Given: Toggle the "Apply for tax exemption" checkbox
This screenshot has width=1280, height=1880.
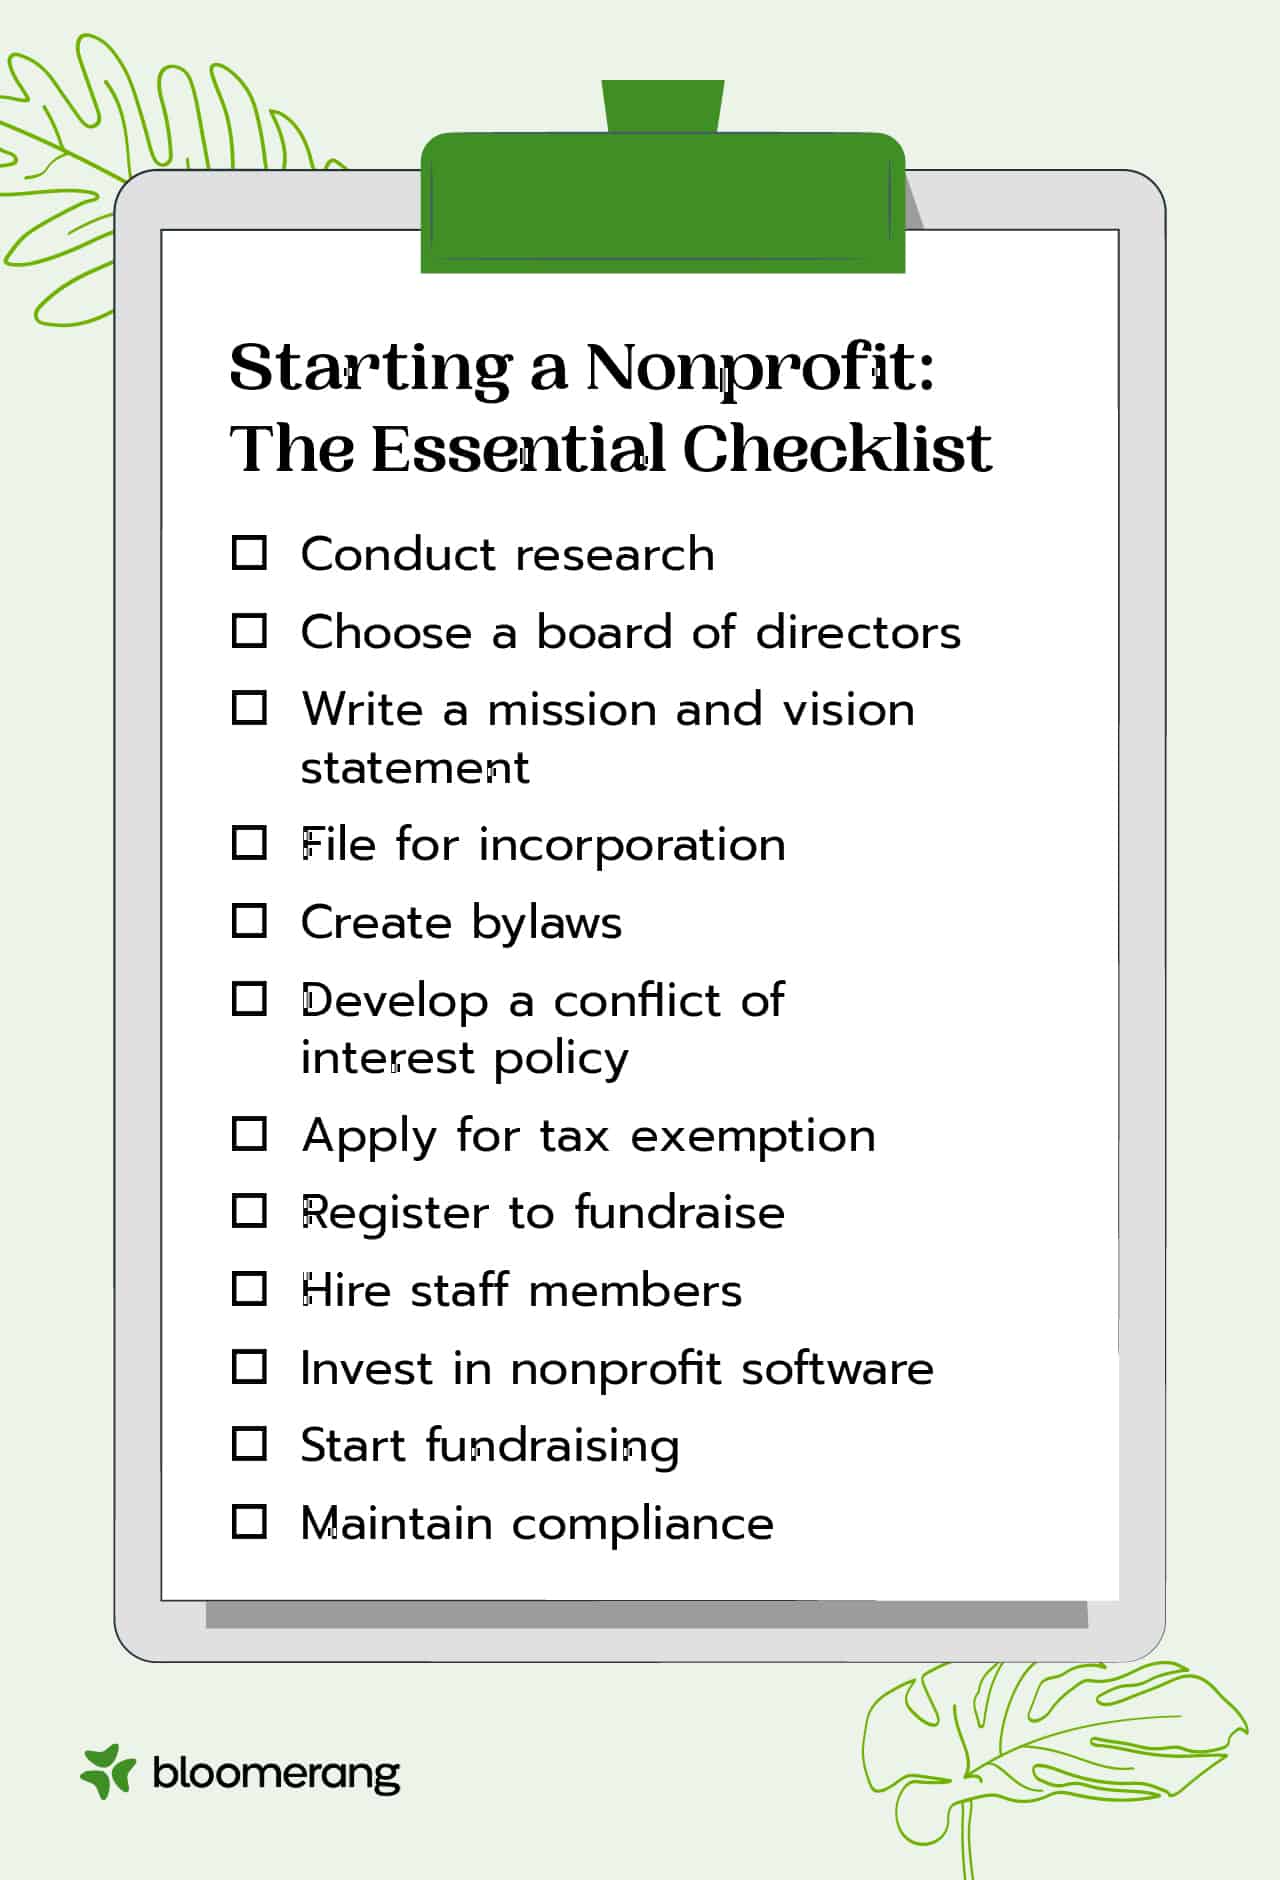Looking at the screenshot, I should pyautogui.click(x=249, y=1134).
